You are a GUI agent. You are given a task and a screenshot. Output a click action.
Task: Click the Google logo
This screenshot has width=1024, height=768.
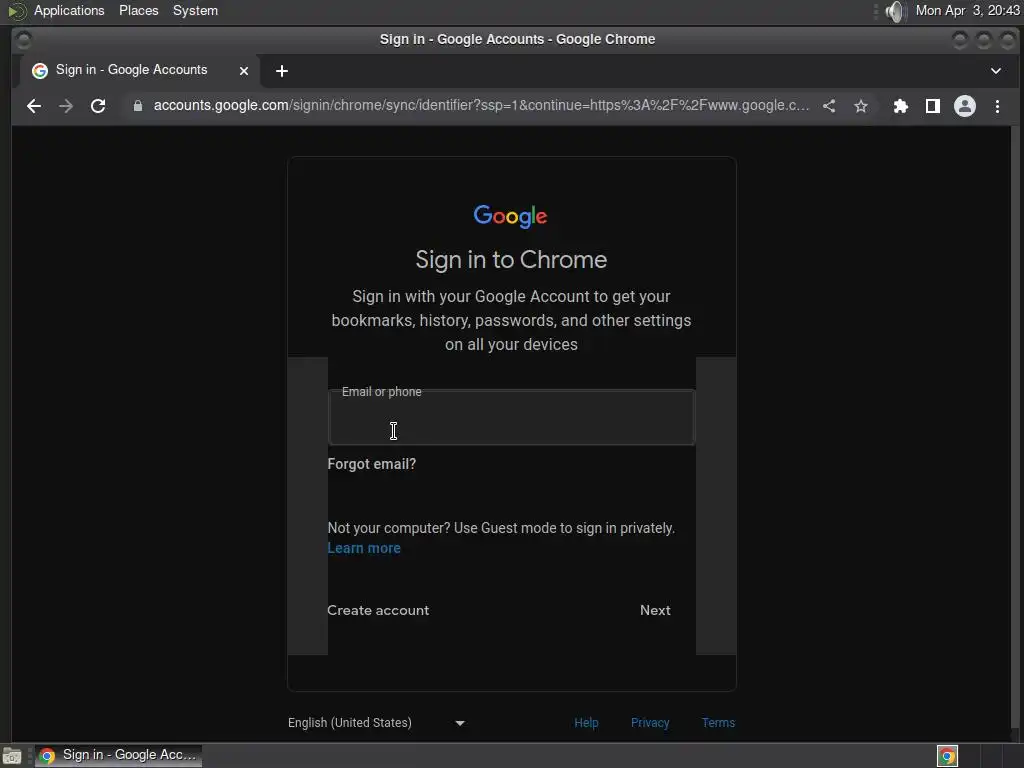tap(511, 216)
